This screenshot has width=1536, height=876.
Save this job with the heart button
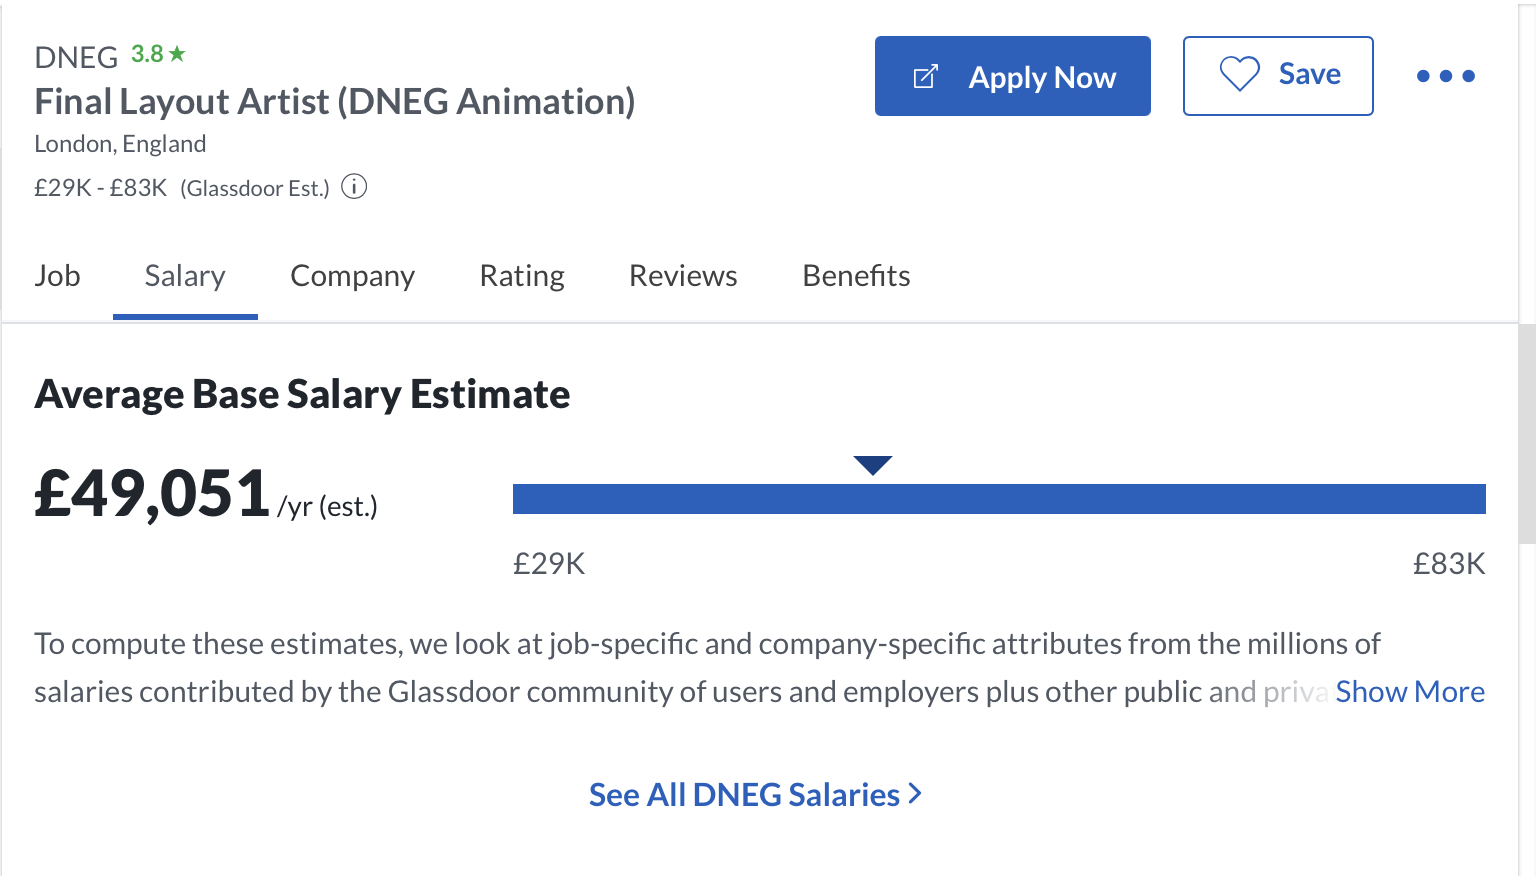click(1278, 76)
